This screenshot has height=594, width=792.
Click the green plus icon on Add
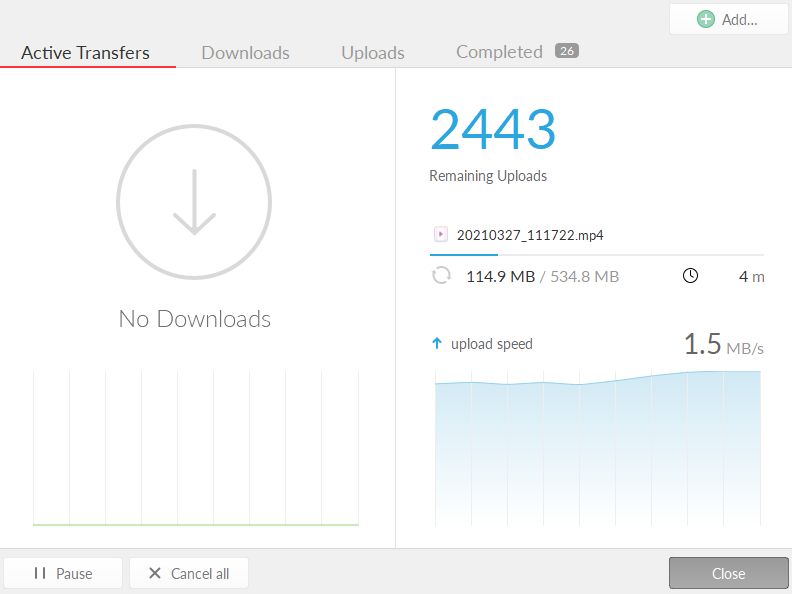pos(706,19)
